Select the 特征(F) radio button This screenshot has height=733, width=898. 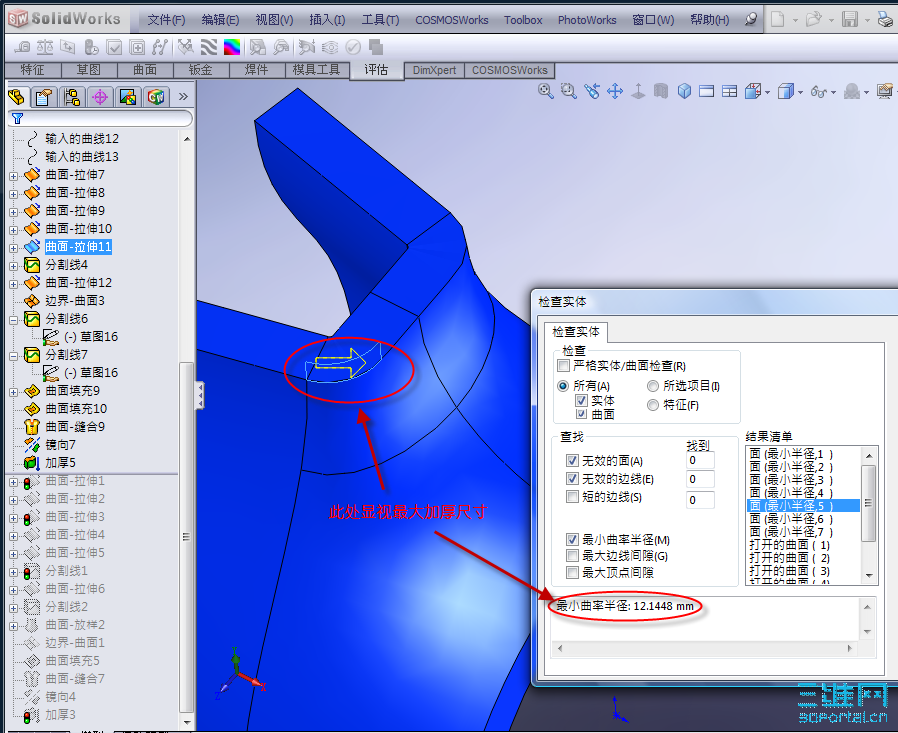653,405
